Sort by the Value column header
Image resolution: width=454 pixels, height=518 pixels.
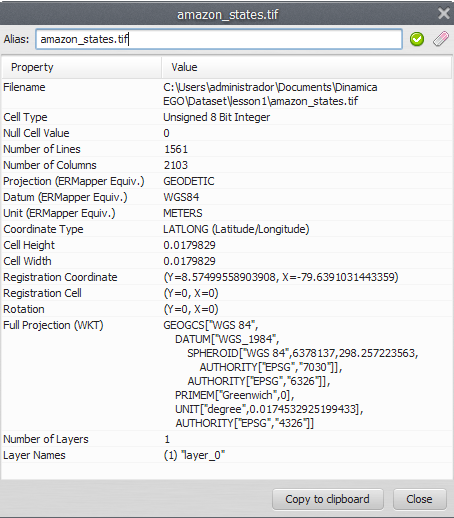click(307, 67)
